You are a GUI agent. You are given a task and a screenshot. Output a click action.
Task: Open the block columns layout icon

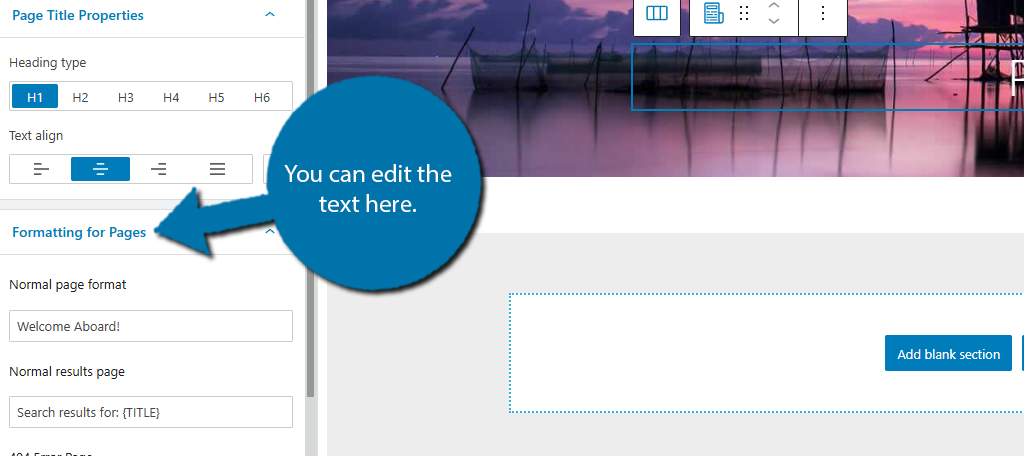pos(657,14)
